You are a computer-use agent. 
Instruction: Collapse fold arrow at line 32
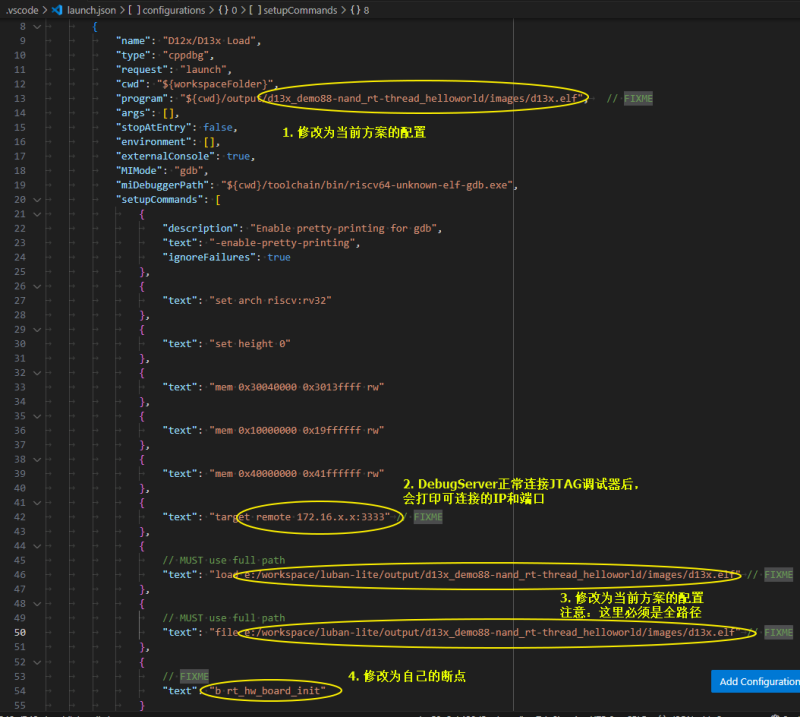[x=37, y=373]
